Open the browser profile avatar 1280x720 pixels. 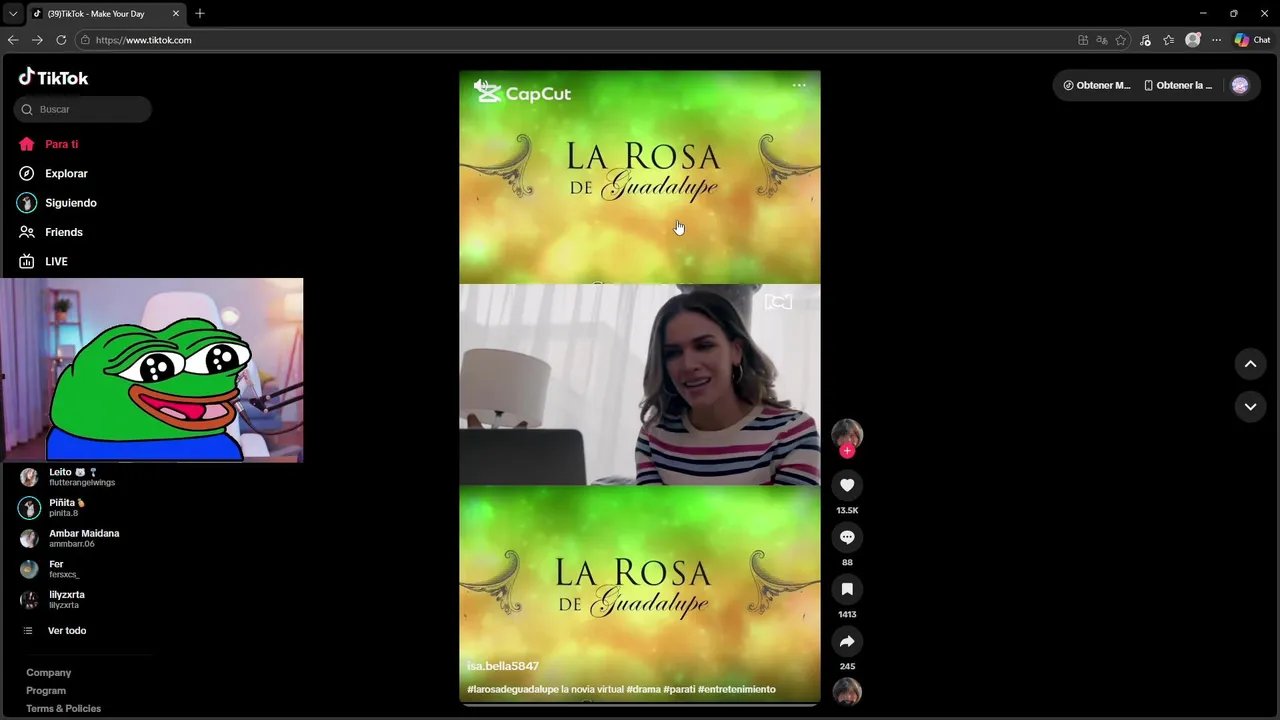click(x=1193, y=40)
